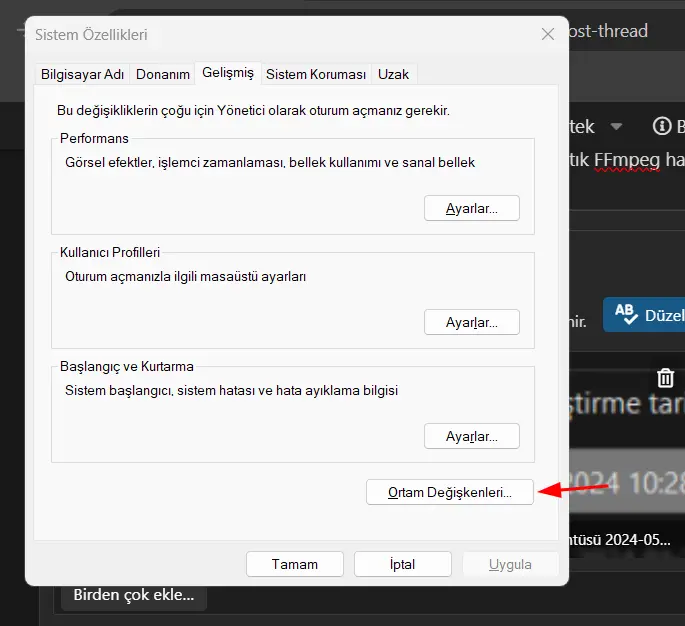Click the AB spell-check Düzel button
Viewport: 685px width, 626px height.
pyautogui.click(x=644, y=315)
